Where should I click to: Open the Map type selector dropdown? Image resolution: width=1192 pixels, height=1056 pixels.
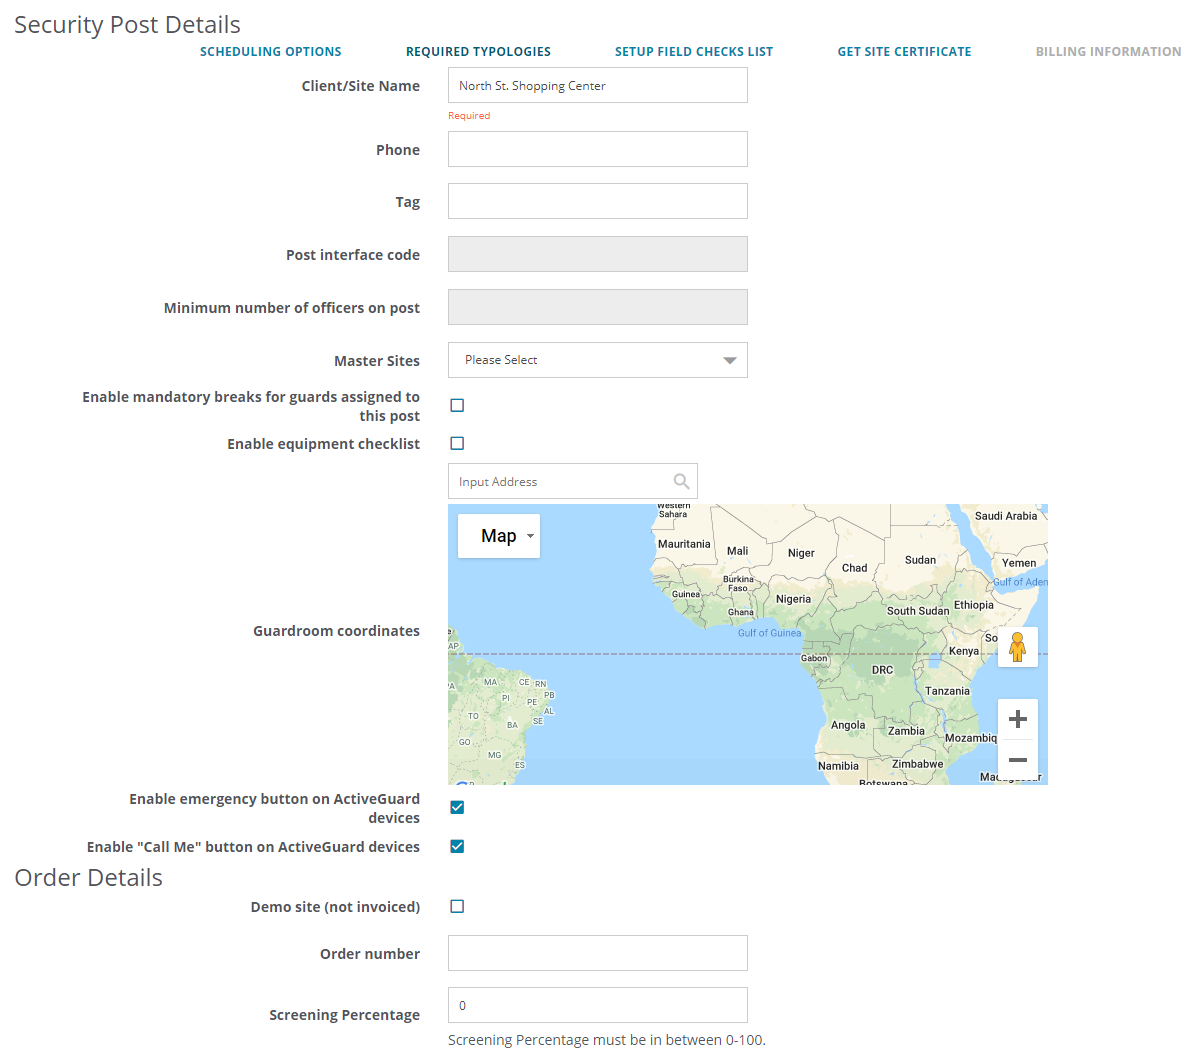point(498,536)
